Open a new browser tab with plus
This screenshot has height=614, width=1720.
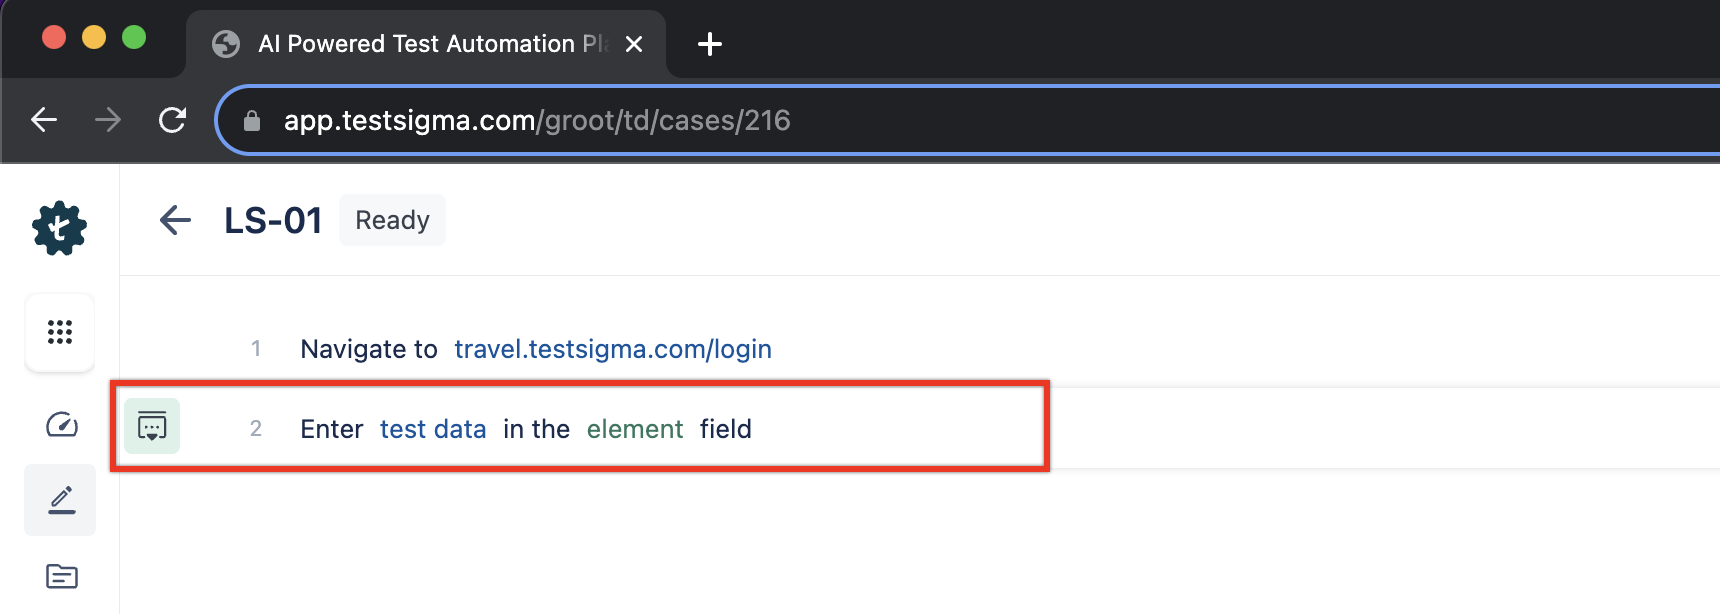(709, 44)
